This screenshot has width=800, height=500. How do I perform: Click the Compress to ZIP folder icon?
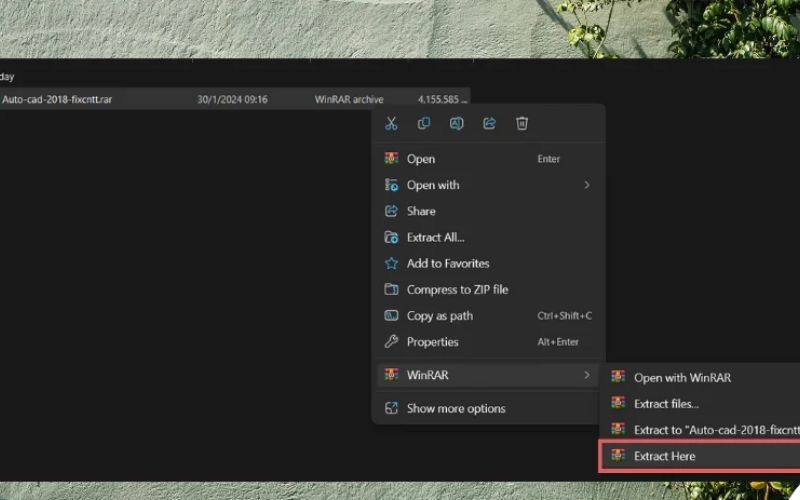[391, 289]
